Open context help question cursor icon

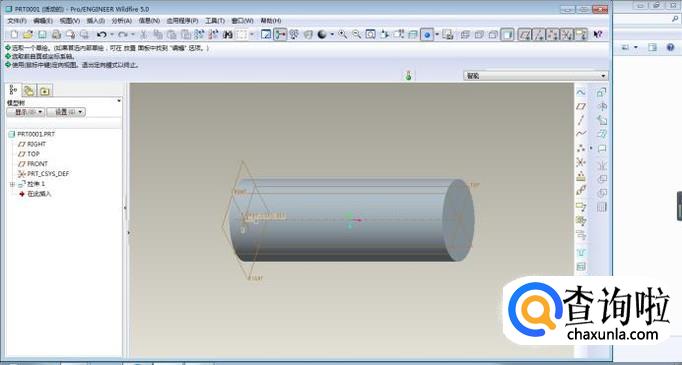[x=598, y=34]
